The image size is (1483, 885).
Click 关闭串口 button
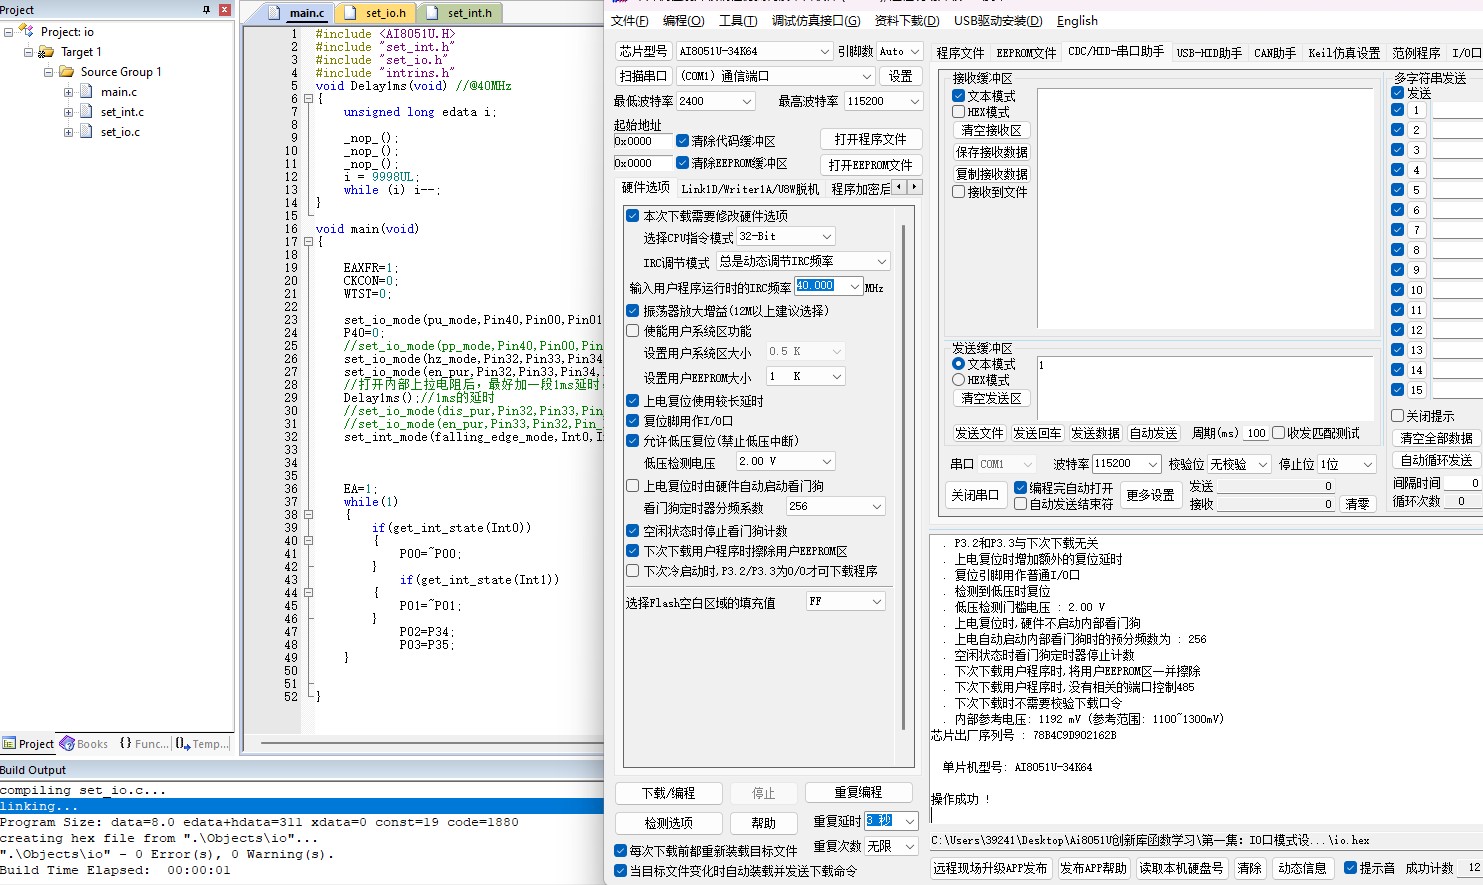tap(975, 495)
